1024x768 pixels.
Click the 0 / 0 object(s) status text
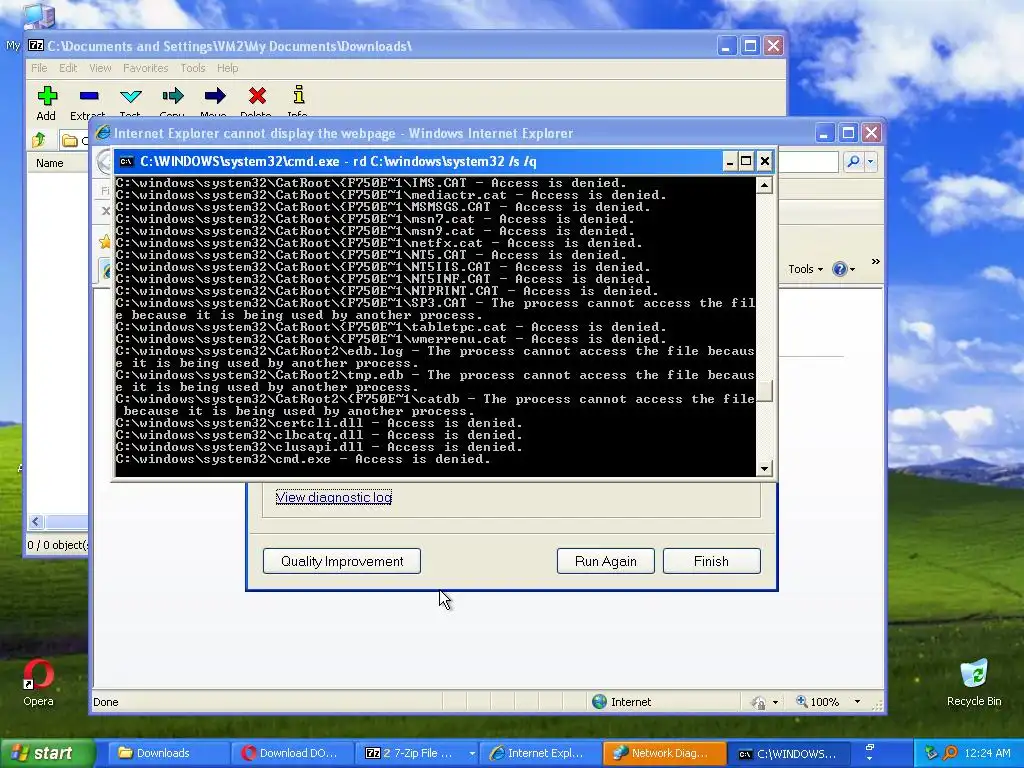(x=57, y=545)
